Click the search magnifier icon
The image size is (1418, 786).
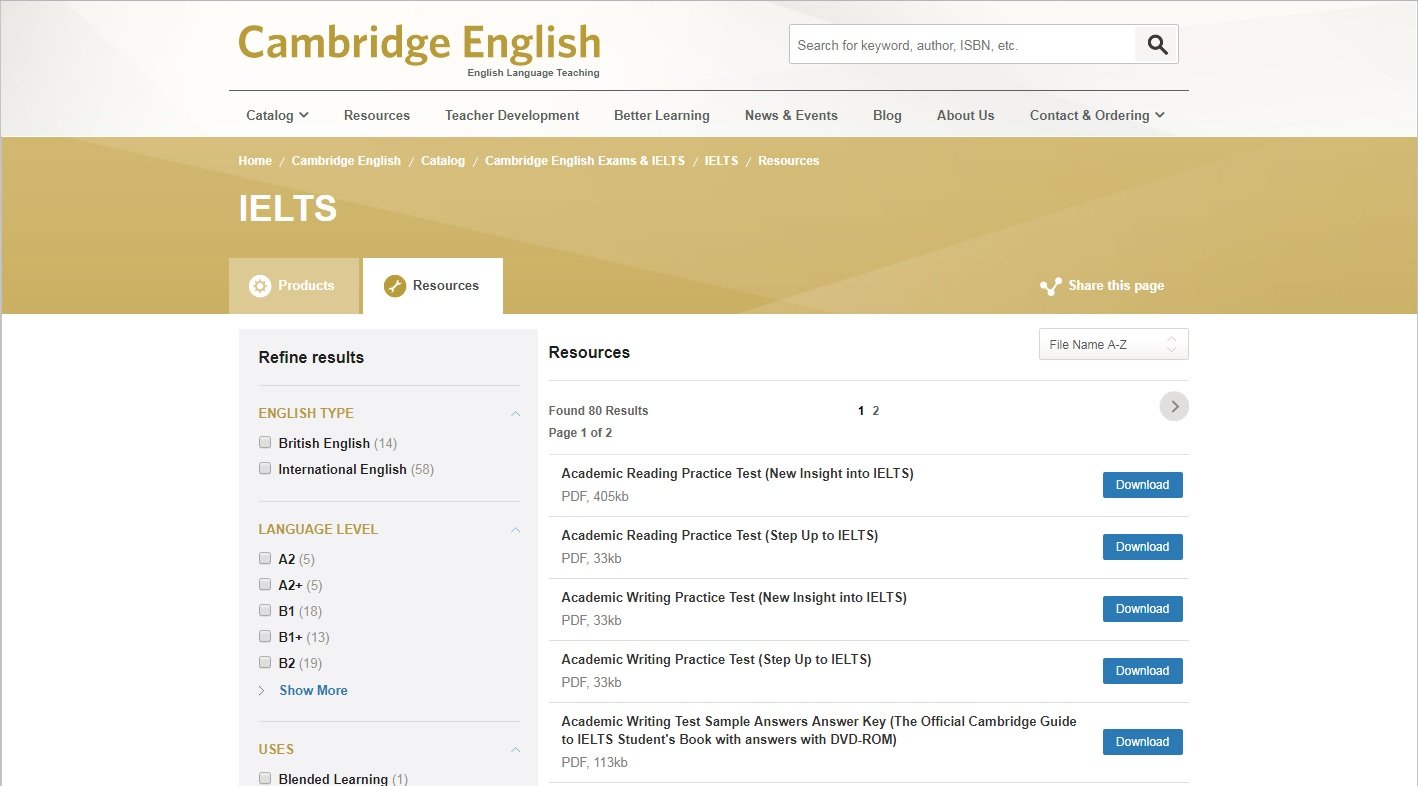pyautogui.click(x=1157, y=44)
